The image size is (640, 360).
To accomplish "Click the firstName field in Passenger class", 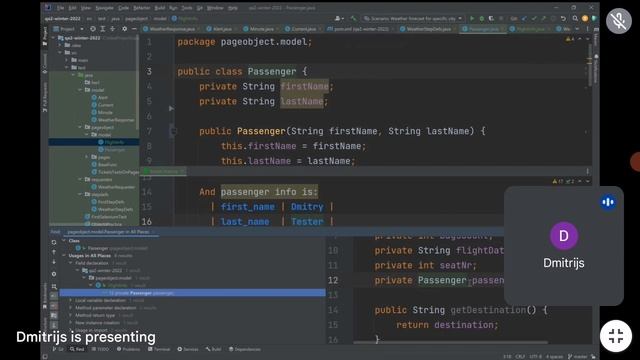I will 304,87.
